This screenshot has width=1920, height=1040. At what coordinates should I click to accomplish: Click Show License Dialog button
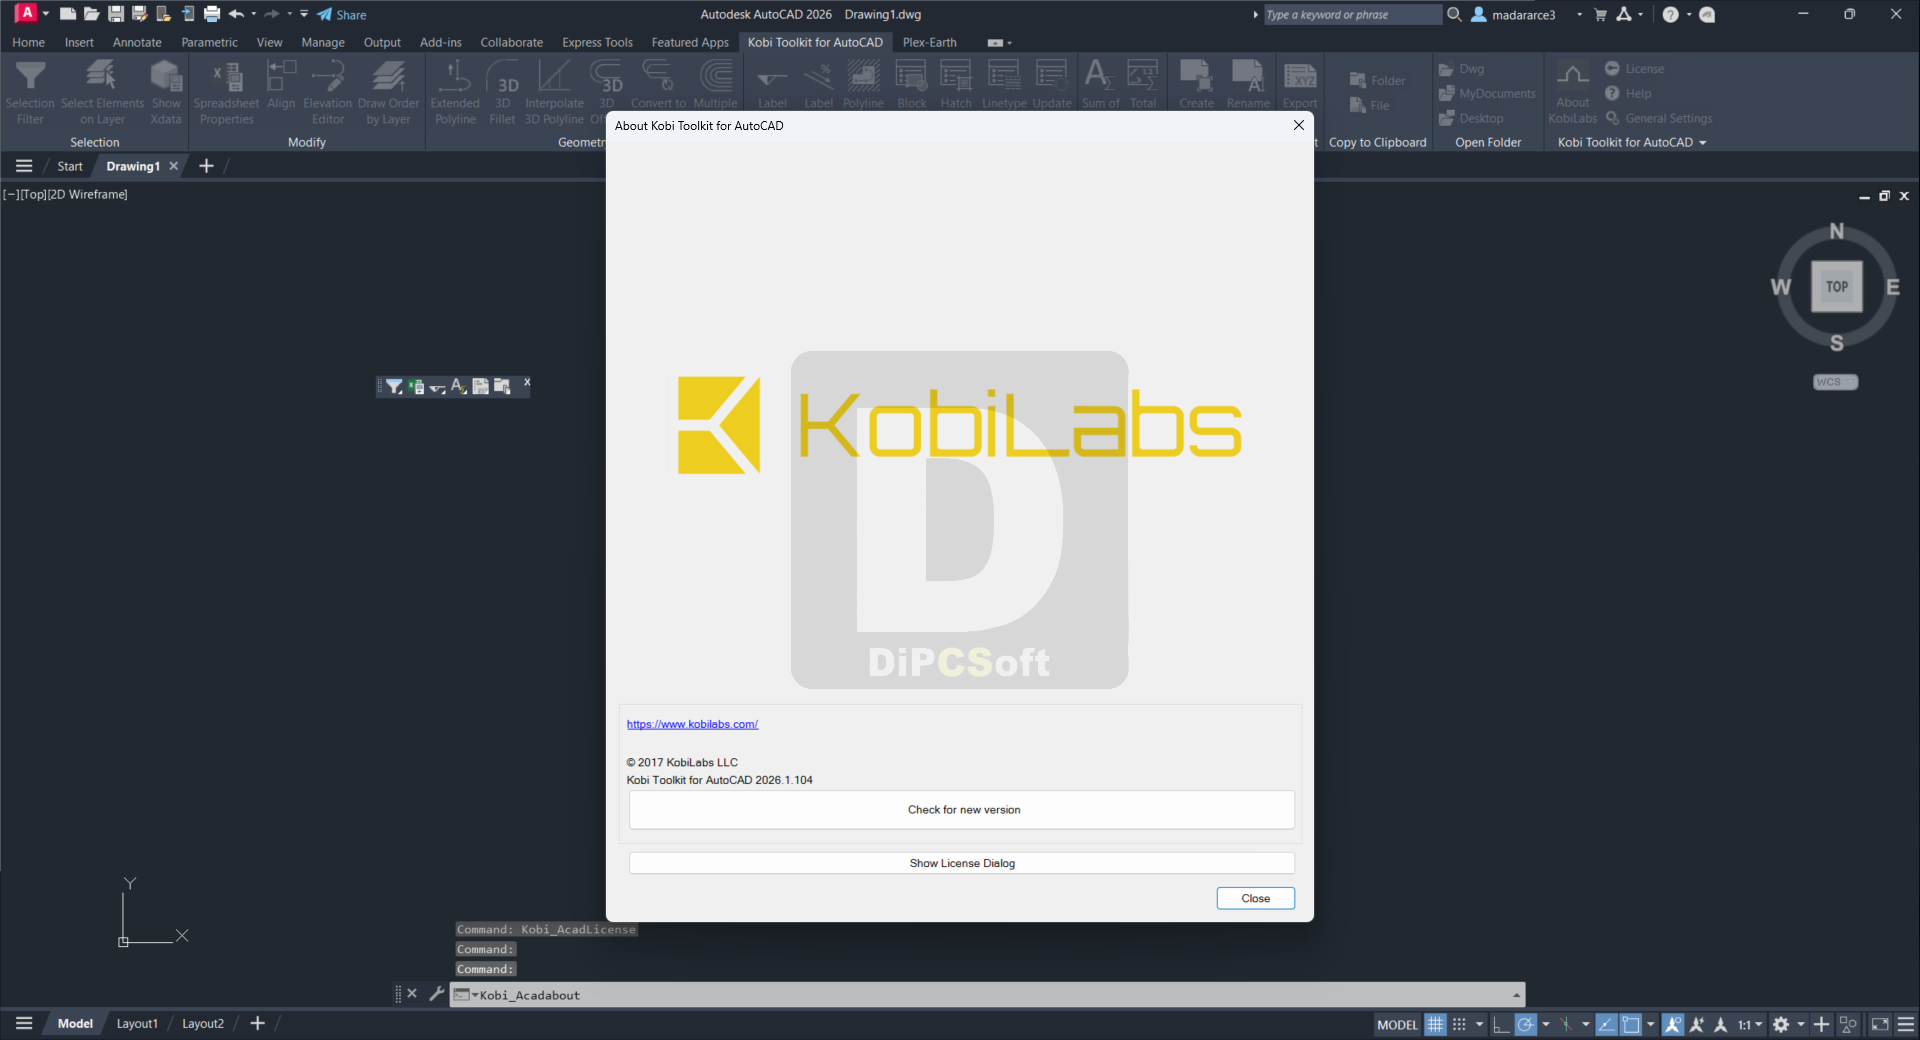[962, 863]
